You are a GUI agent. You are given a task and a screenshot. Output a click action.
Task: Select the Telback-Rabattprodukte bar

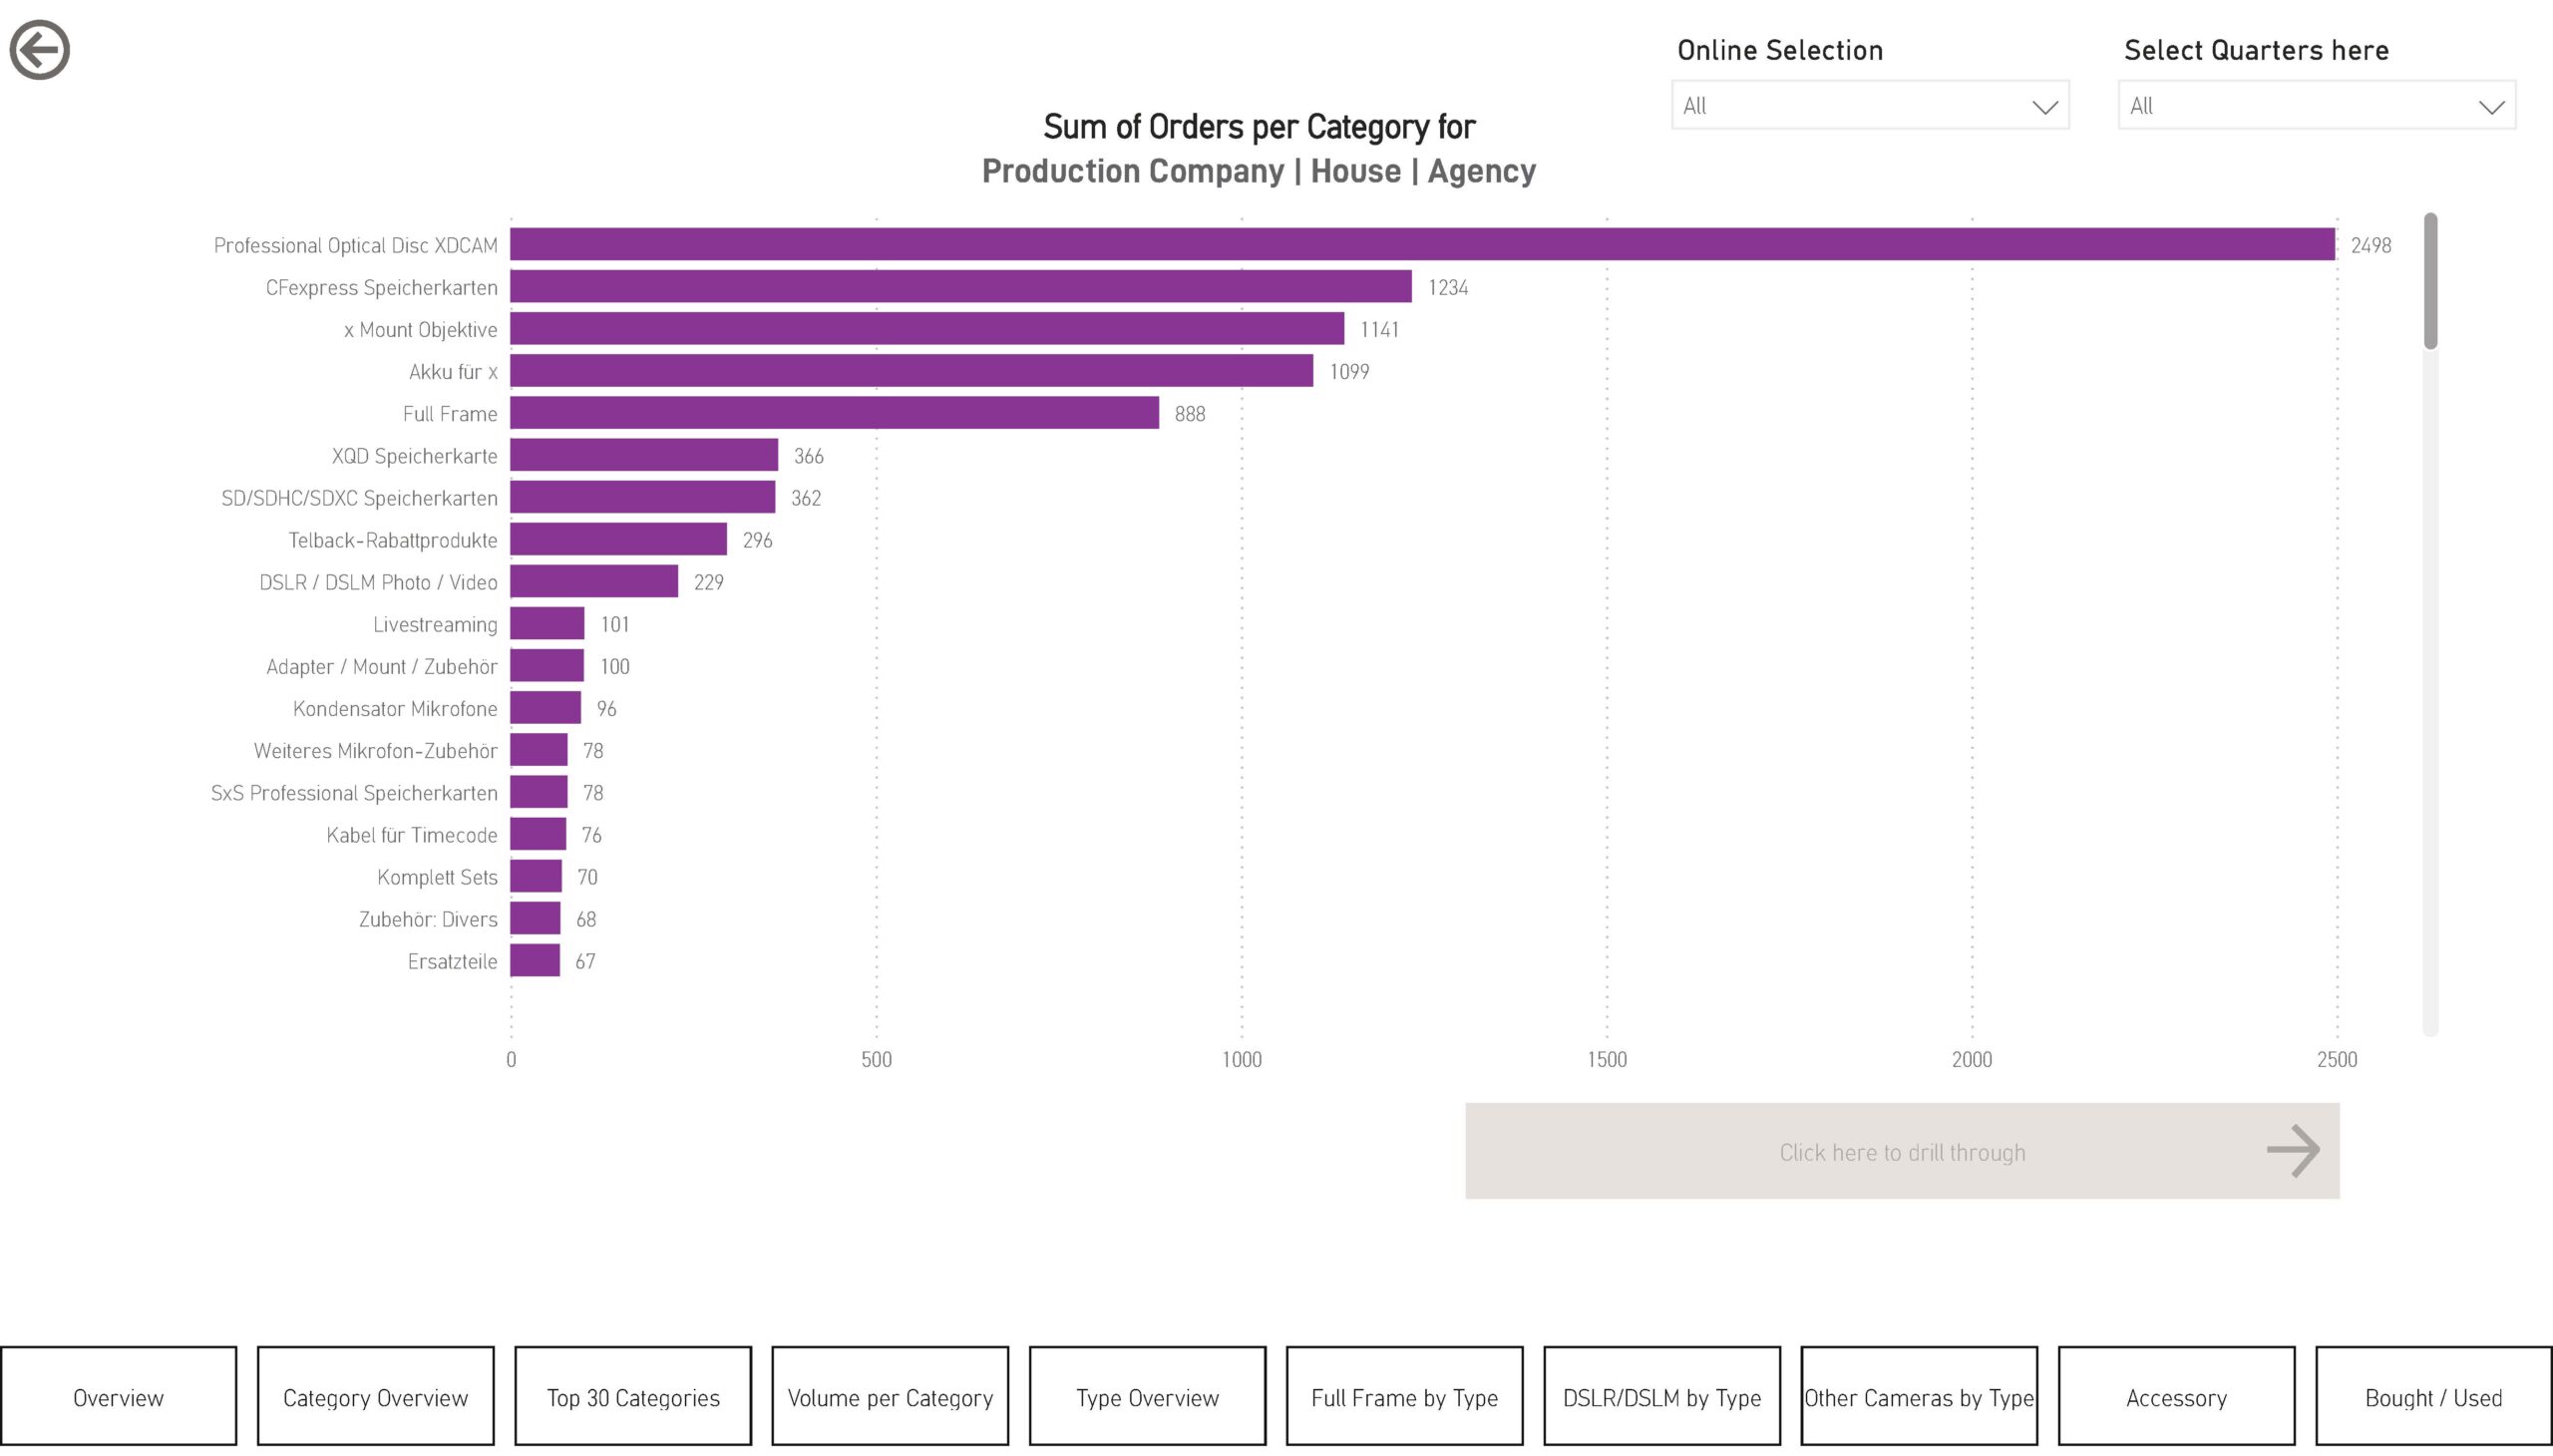coord(619,539)
